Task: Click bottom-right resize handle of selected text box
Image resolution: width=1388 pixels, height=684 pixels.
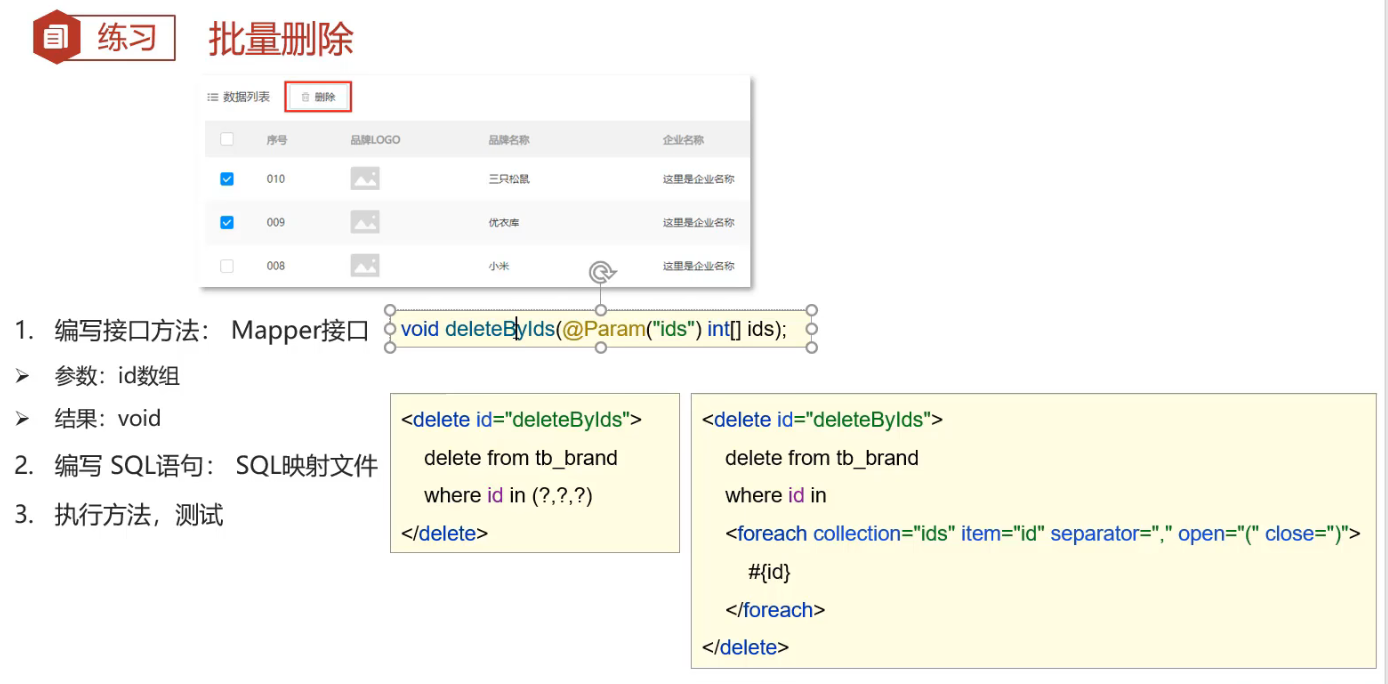Action: (x=812, y=347)
